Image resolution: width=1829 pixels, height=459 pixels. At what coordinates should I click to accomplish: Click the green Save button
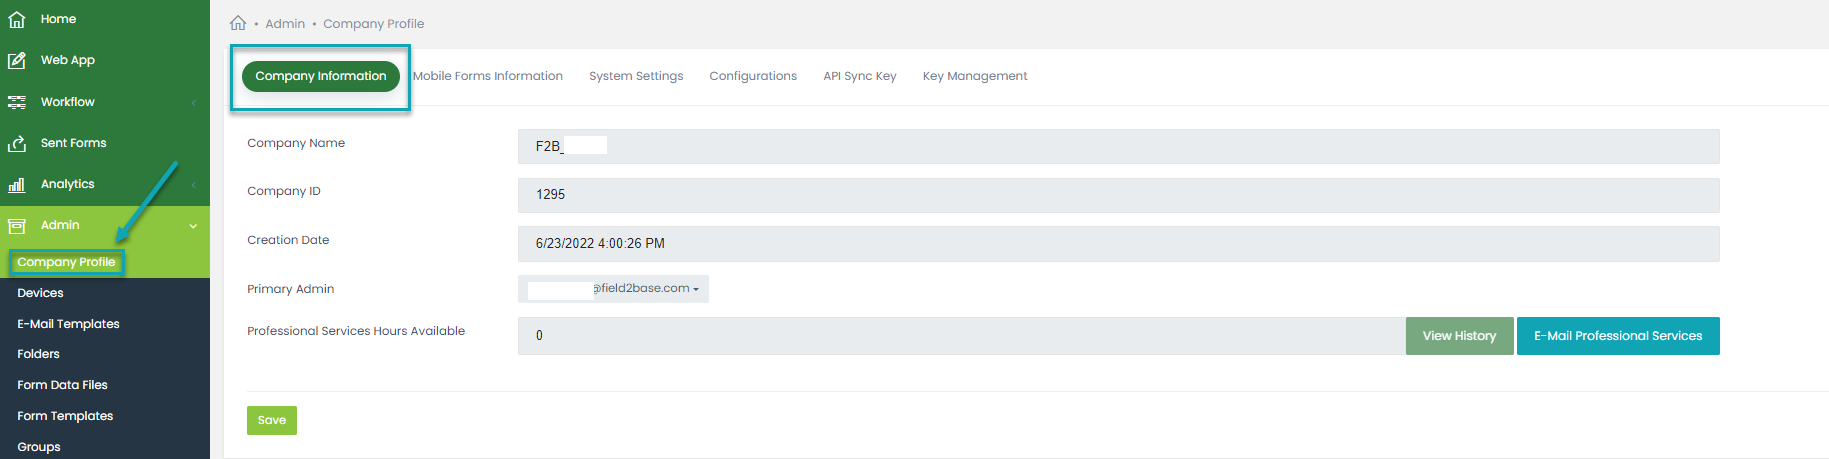pos(272,420)
